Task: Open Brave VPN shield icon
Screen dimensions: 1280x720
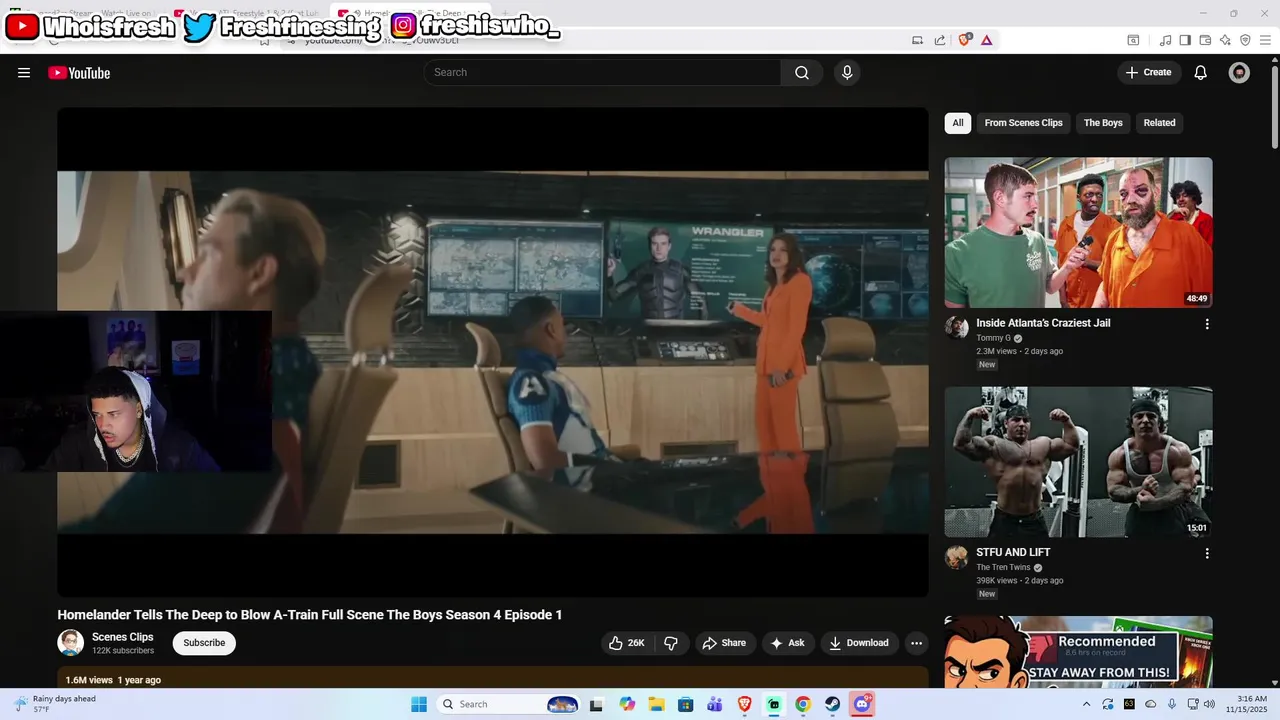Action: pyautogui.click(x=1245, y=40)
